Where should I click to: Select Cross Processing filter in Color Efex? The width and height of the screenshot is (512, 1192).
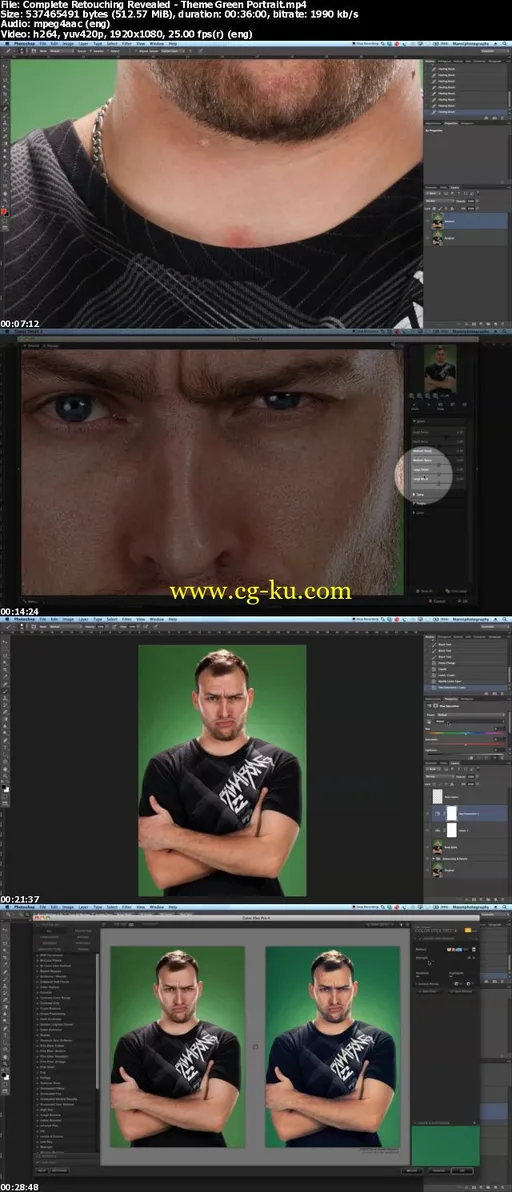[x=52, y=1013]
